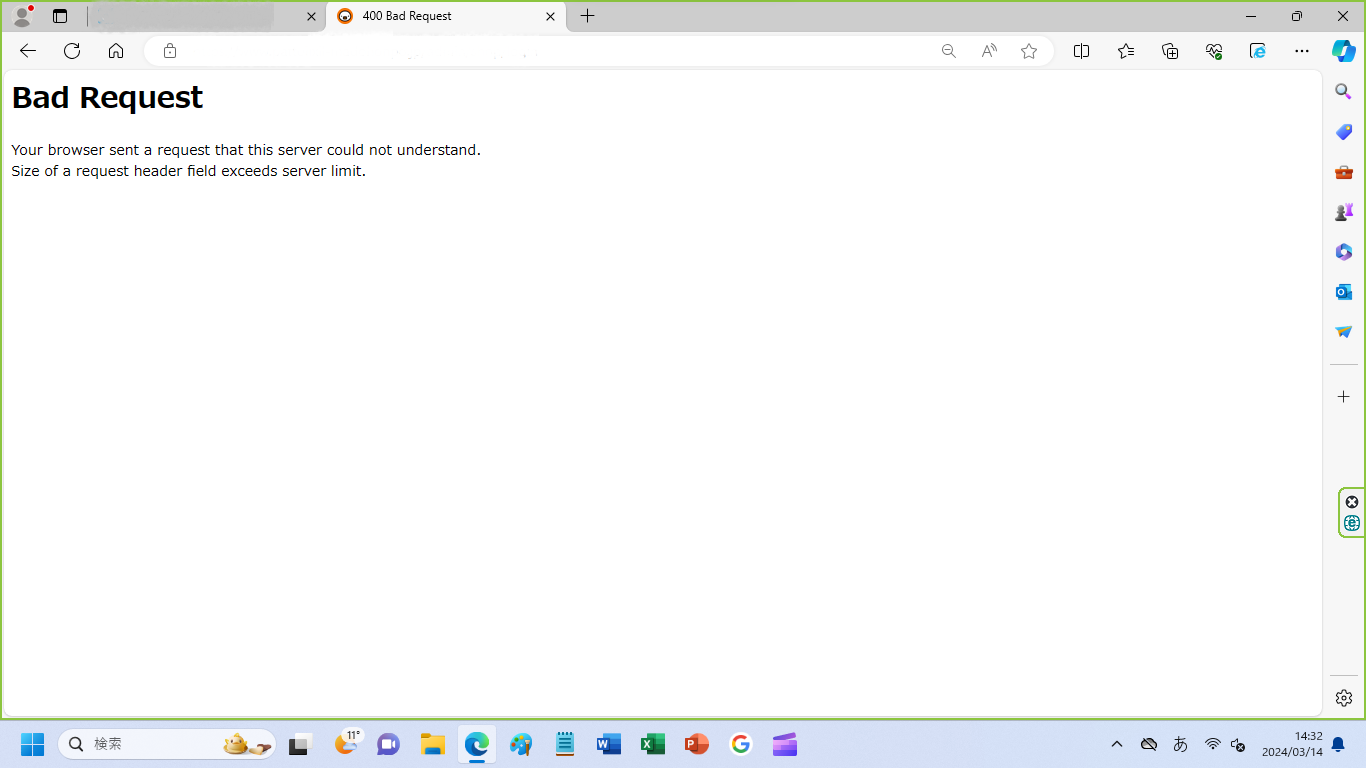Open Browser essentials heart icon

(x=1214, y=51)
